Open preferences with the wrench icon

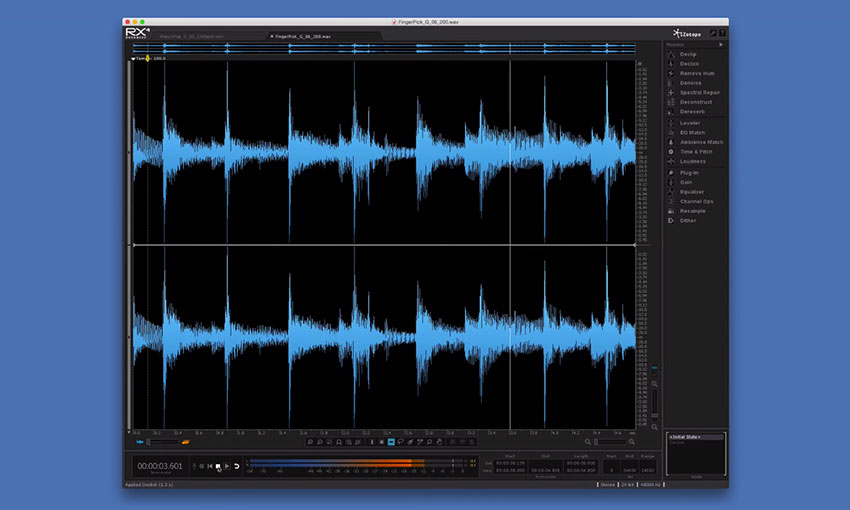713,34
